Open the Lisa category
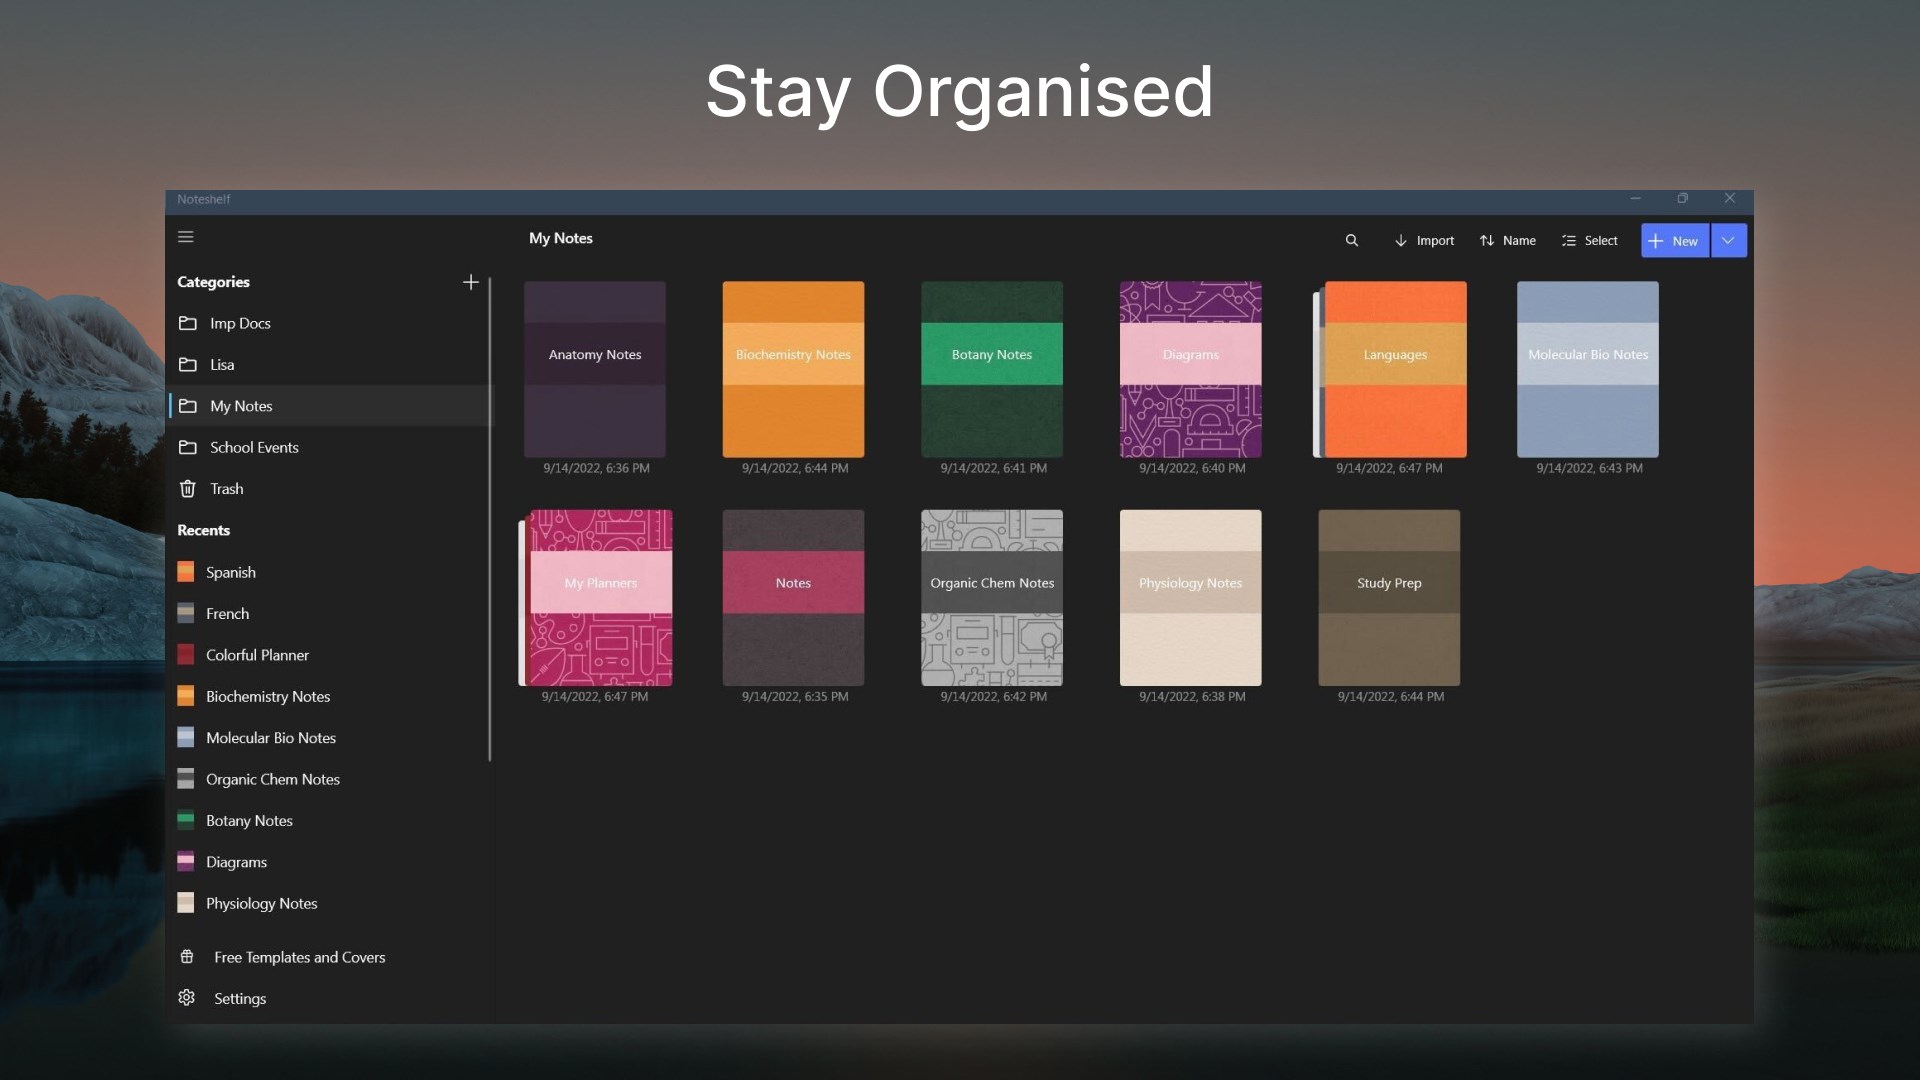Image resolution: width=1920 pixels, height=1080 pixels. click(222, 364)
